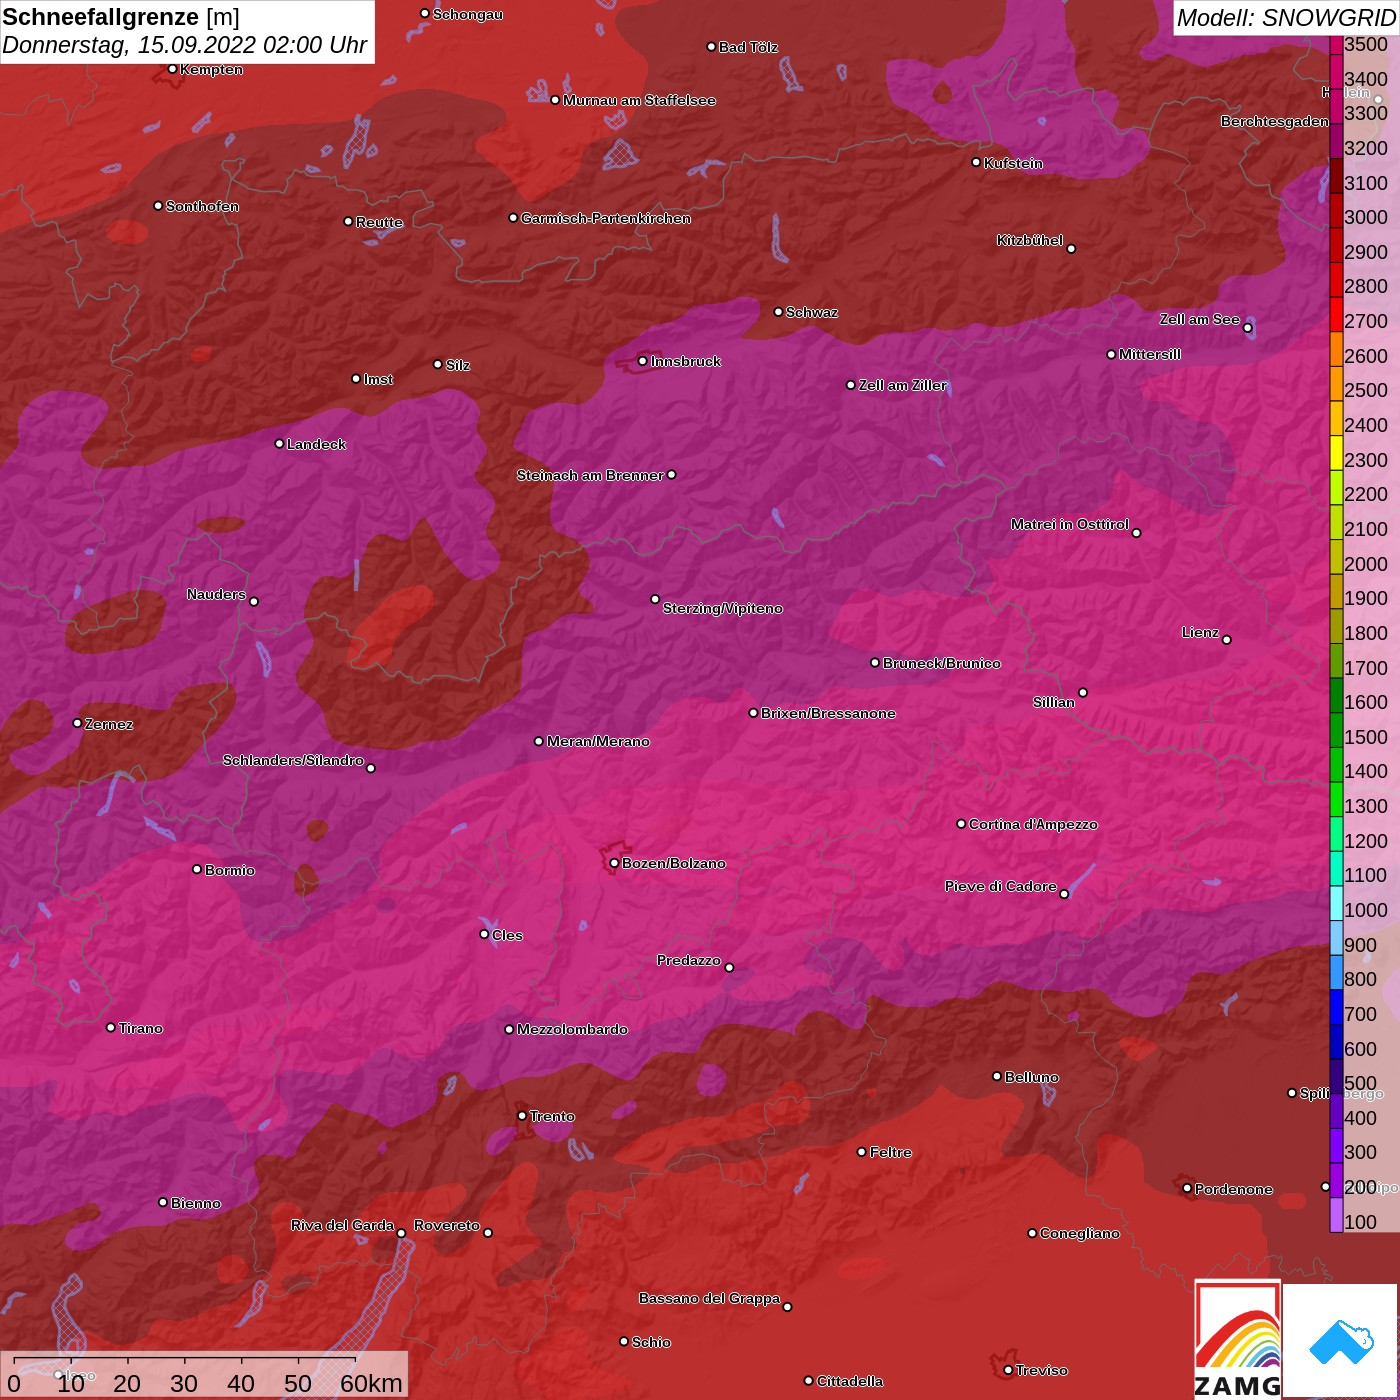The width and height of the screenshot is (1400, 1400).
Task: Click the 100 legend value
Action: point(1361,1222)
